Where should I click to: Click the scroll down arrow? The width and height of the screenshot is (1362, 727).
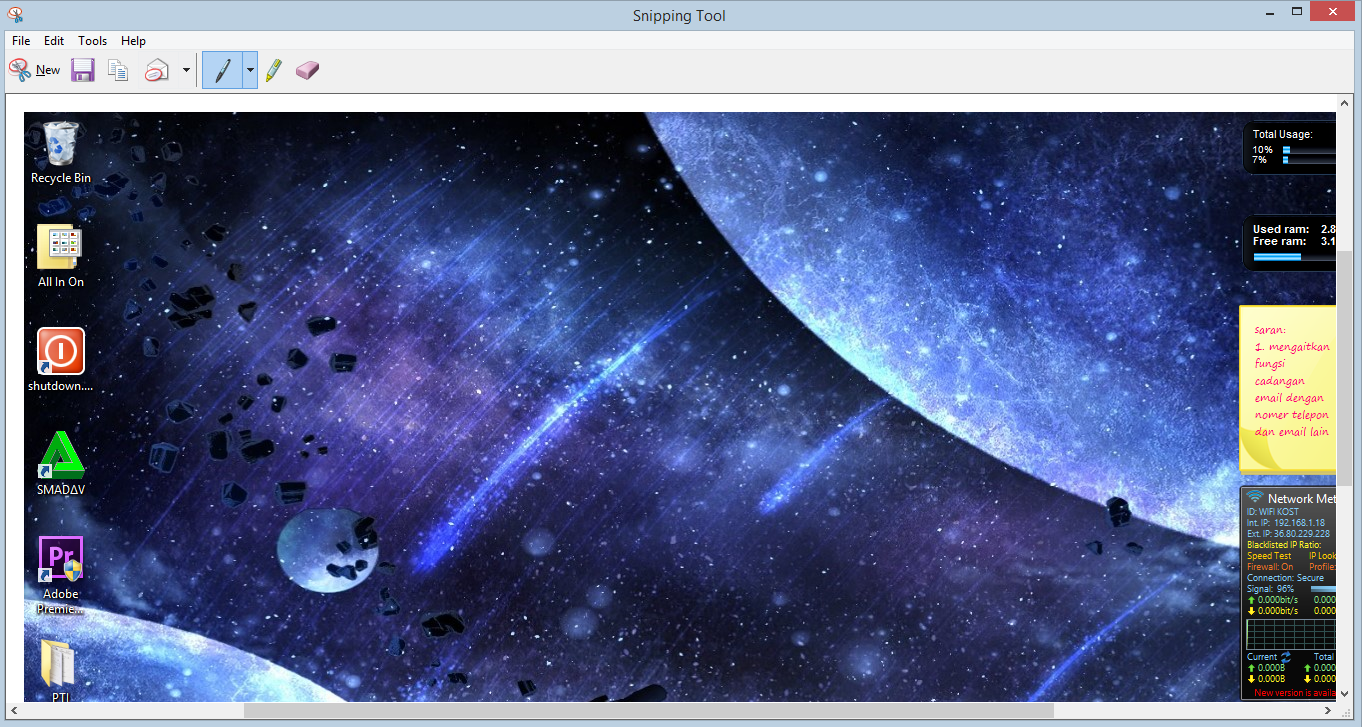click(1344, 694)
